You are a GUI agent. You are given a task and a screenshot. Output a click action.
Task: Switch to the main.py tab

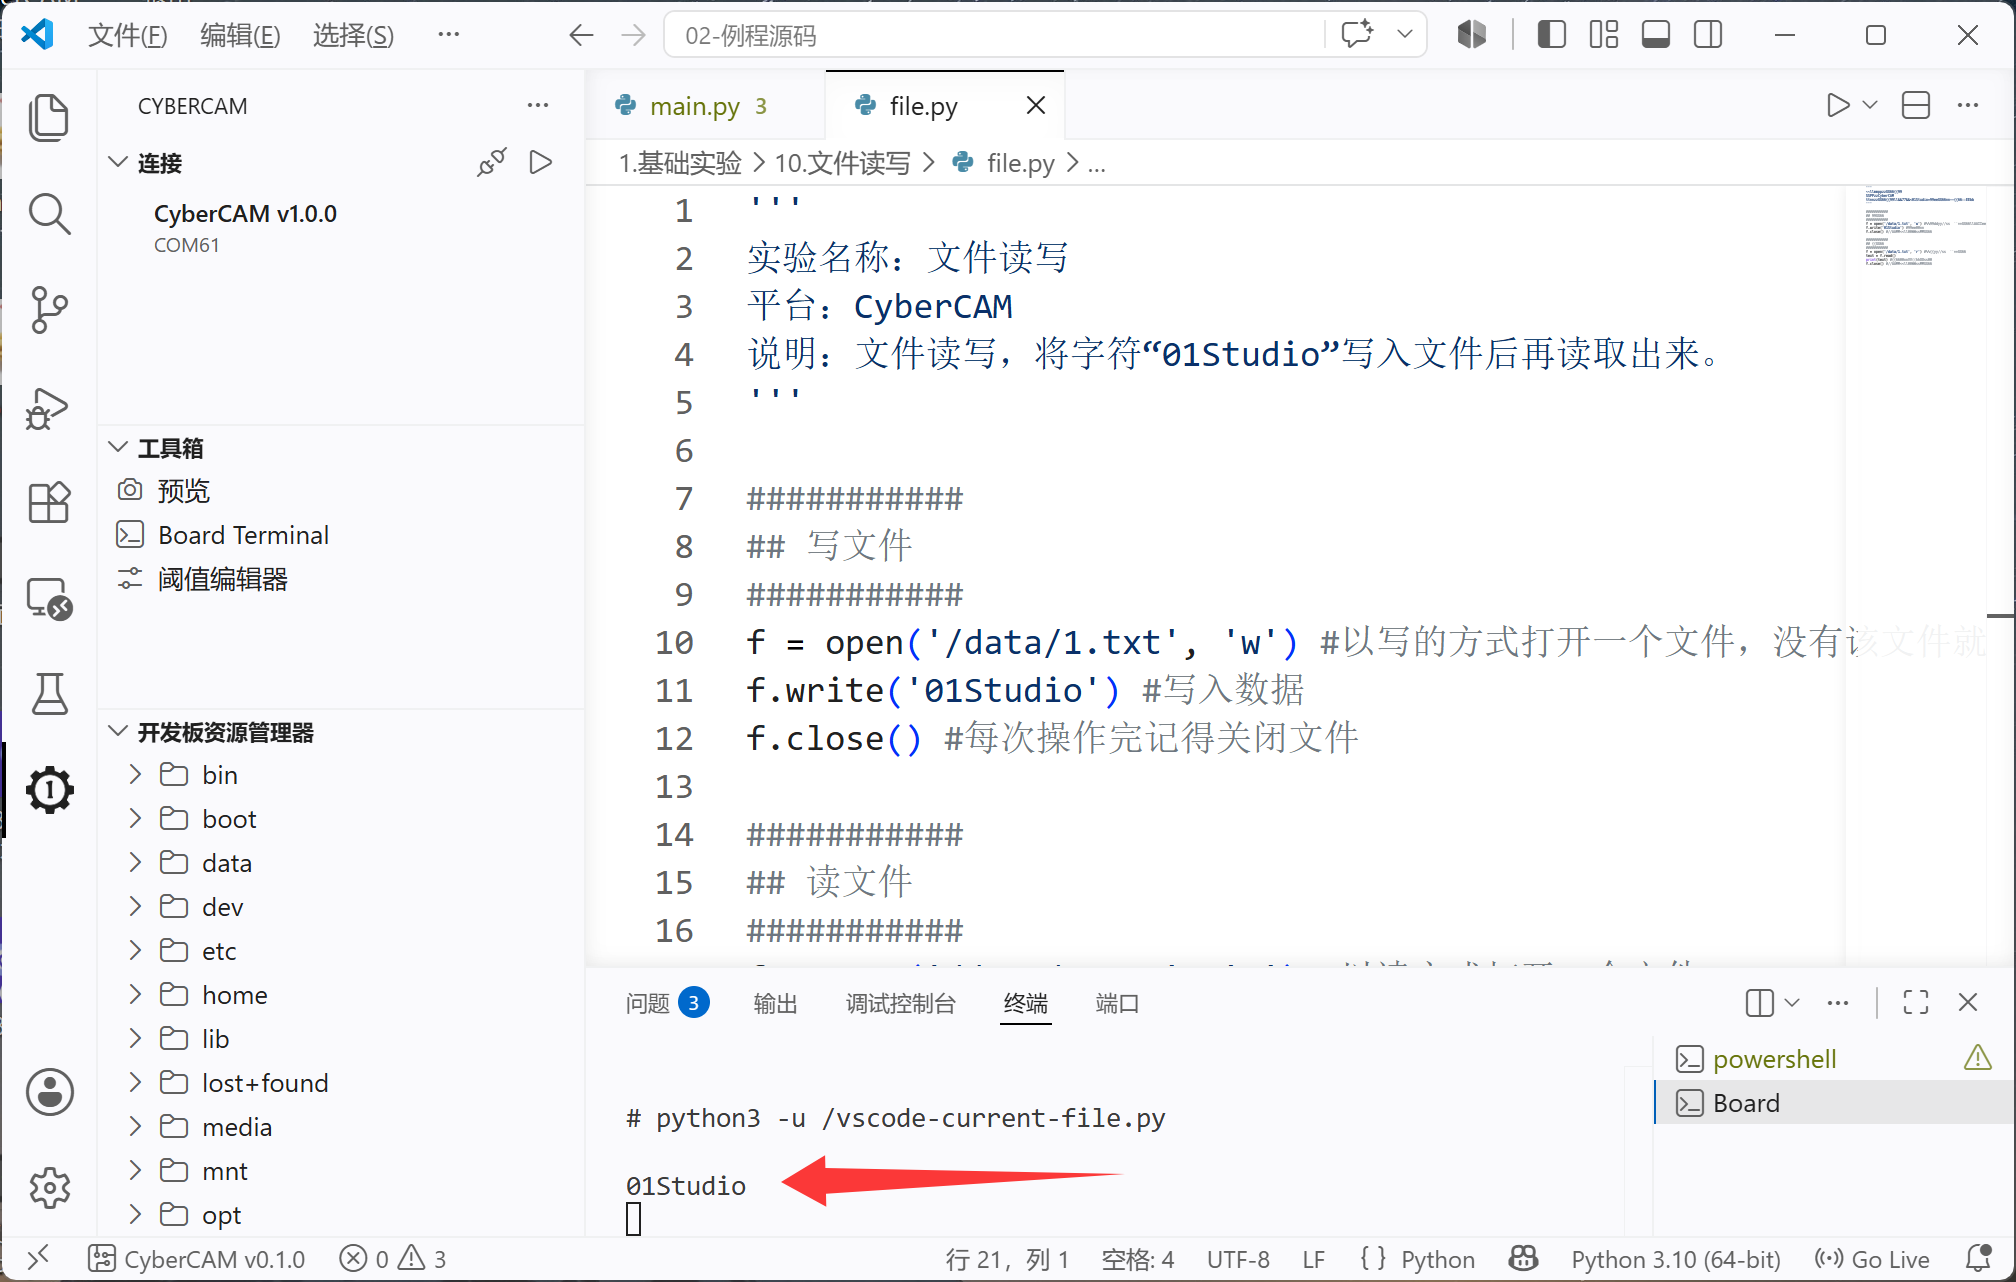[x=694, y=105]
